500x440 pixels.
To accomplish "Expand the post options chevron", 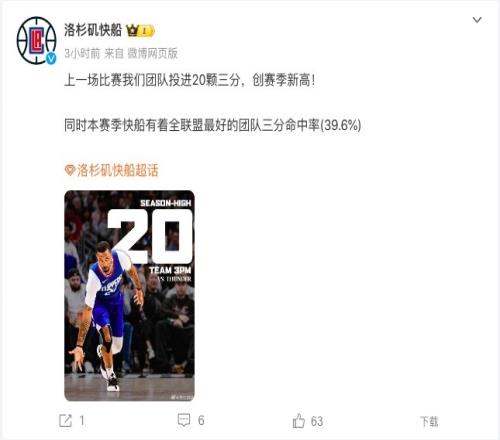I will click(x=477, y=20).
